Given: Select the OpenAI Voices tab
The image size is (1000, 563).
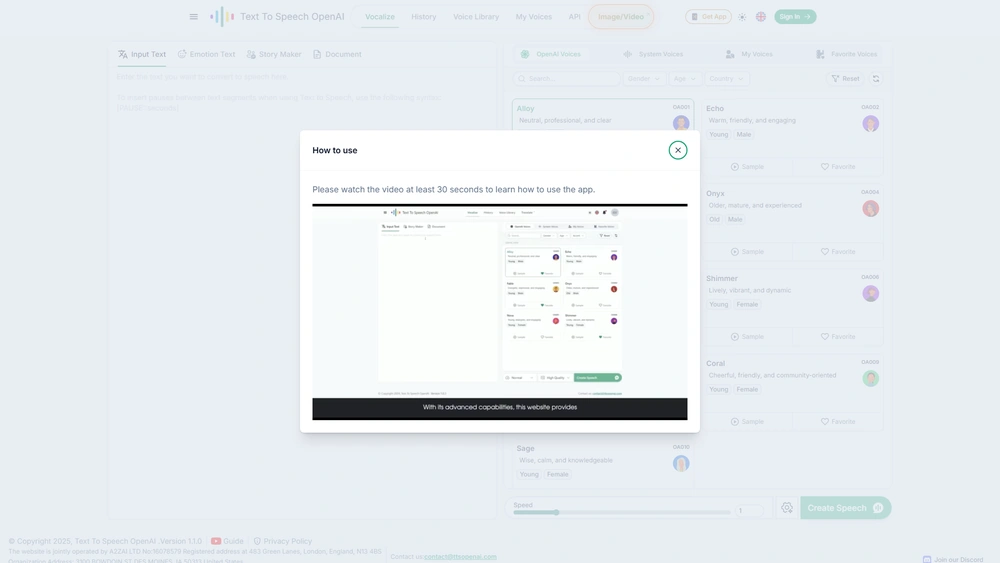Looking at the screenshot, I should 552,54.
